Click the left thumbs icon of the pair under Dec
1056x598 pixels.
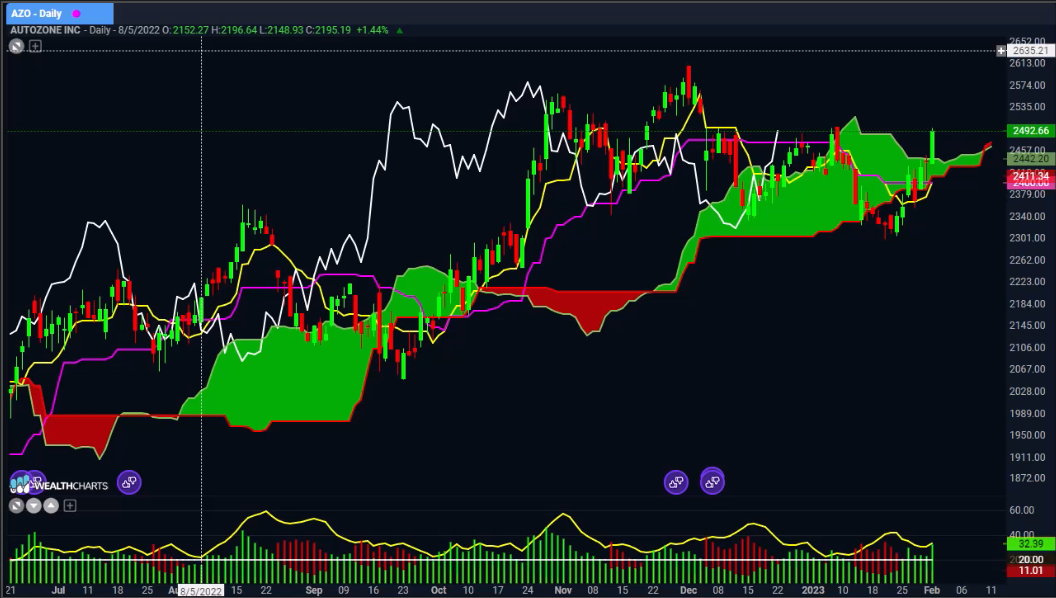(x=676, y=481)
